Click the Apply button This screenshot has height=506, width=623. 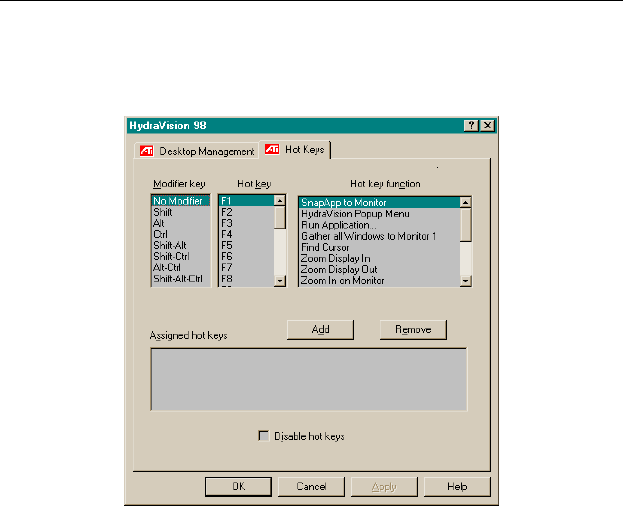coord(384,487)
